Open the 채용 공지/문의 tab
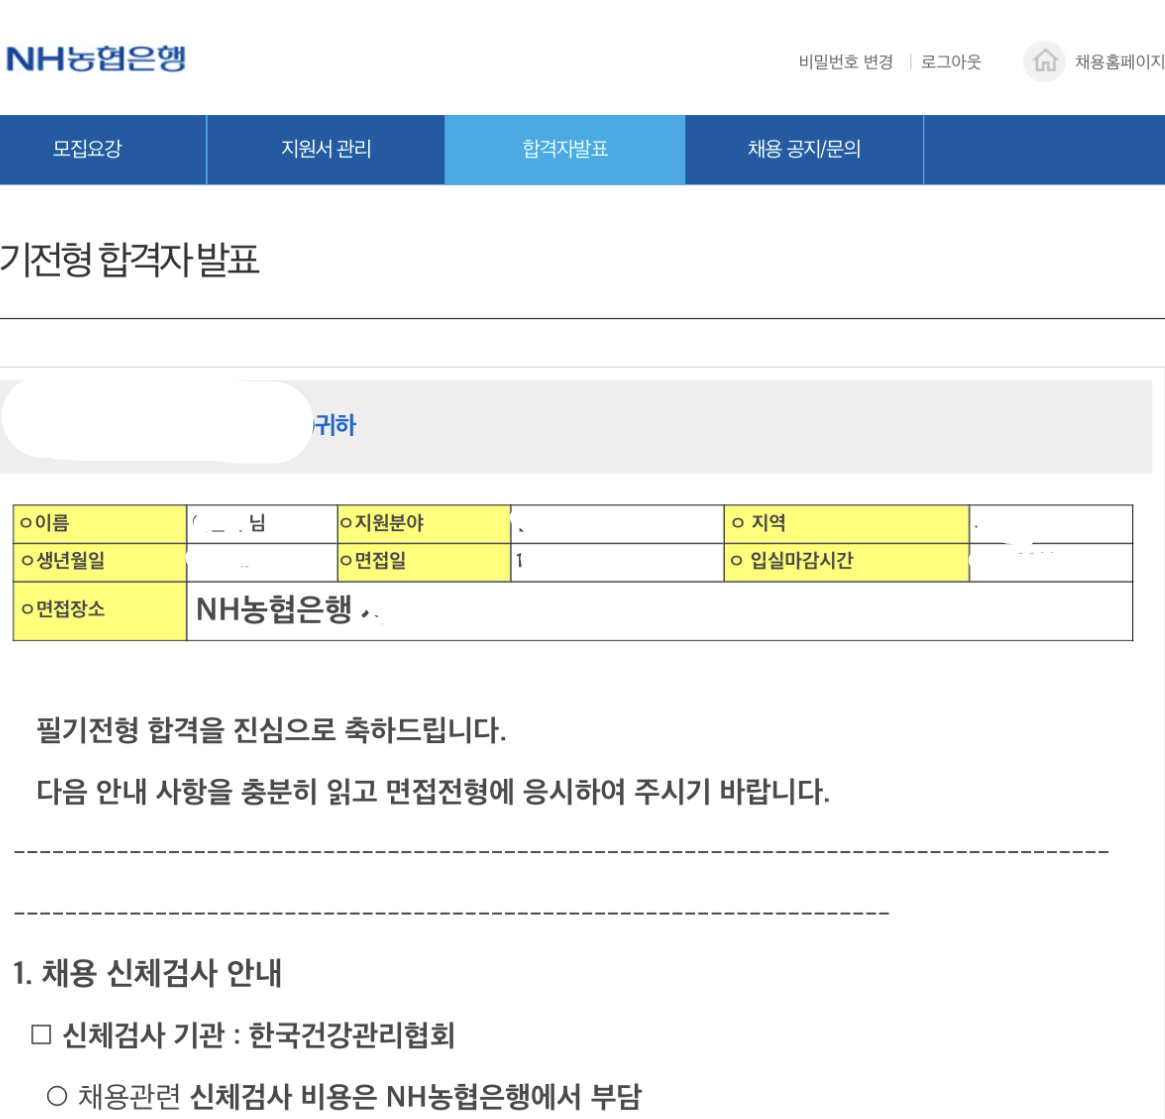Screen dimensions: 1165x1119 point(804,149)
